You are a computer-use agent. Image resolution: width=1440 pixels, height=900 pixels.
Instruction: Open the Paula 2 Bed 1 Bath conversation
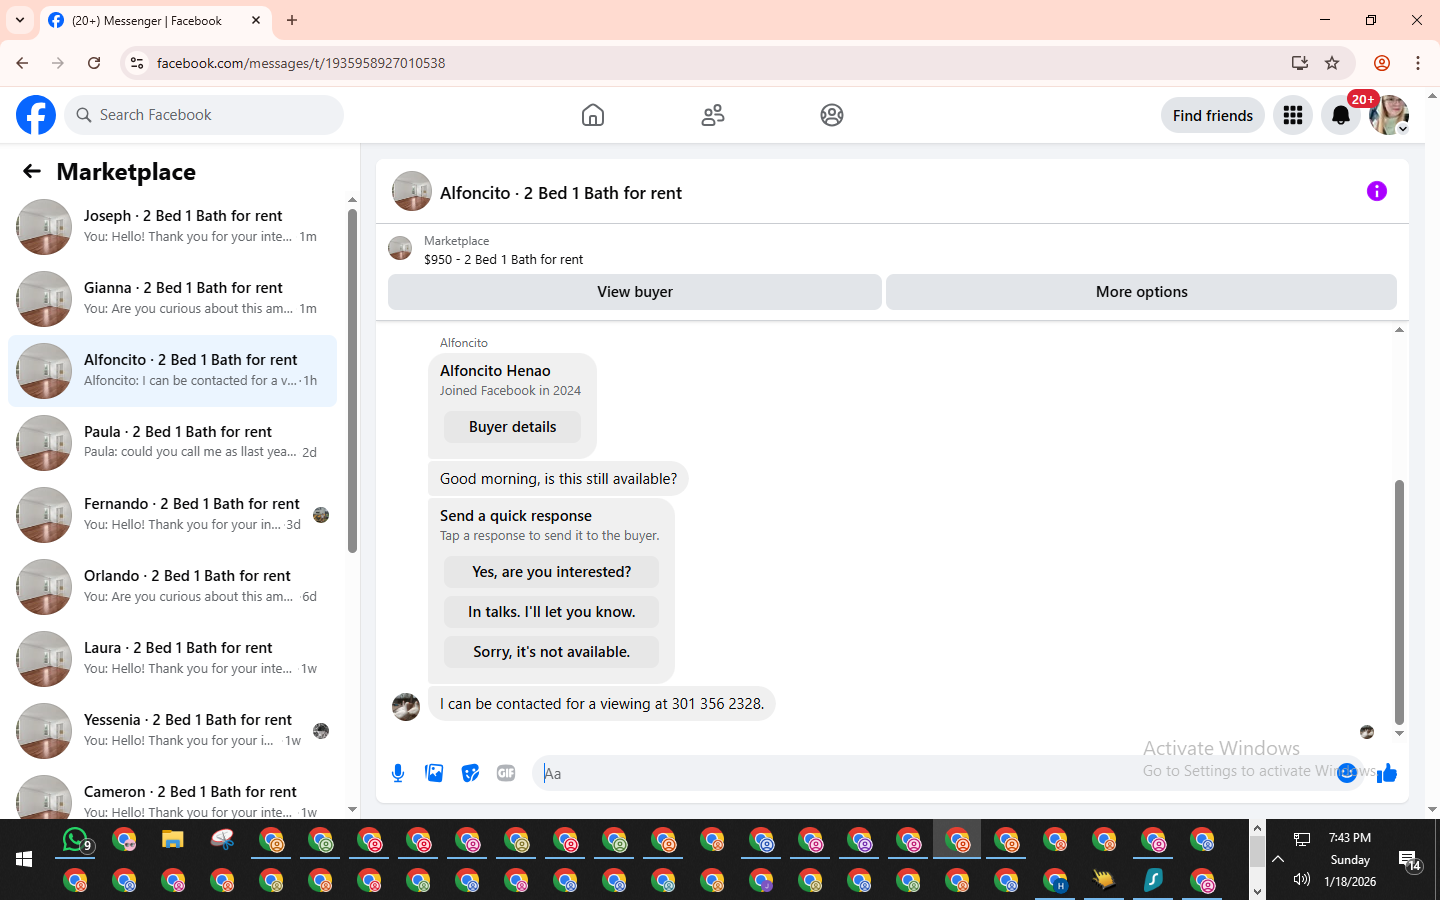172,443
